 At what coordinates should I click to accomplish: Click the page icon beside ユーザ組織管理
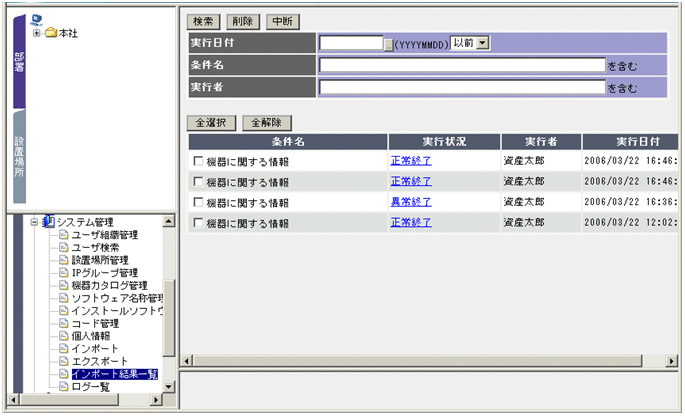(64, 235)
